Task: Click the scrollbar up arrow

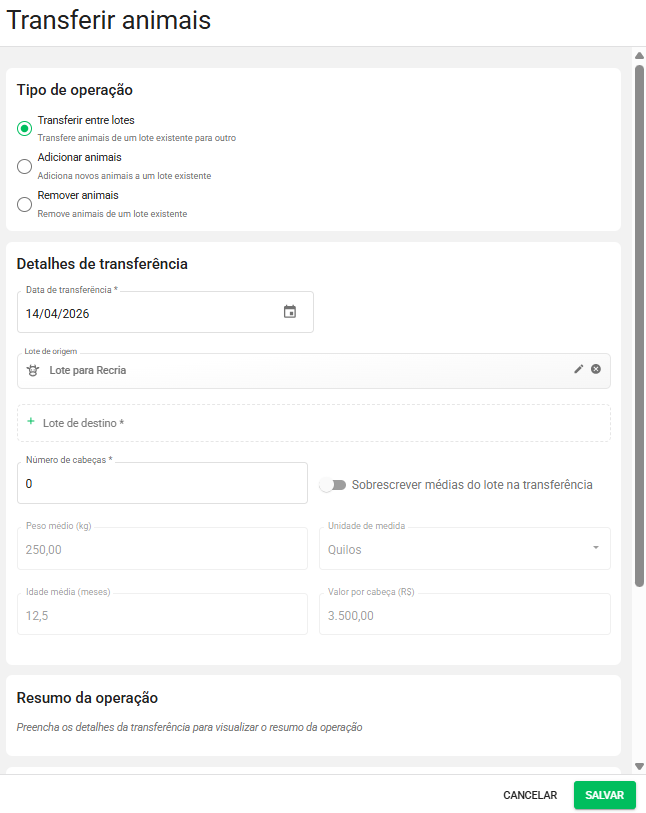Action: [639, 55]
